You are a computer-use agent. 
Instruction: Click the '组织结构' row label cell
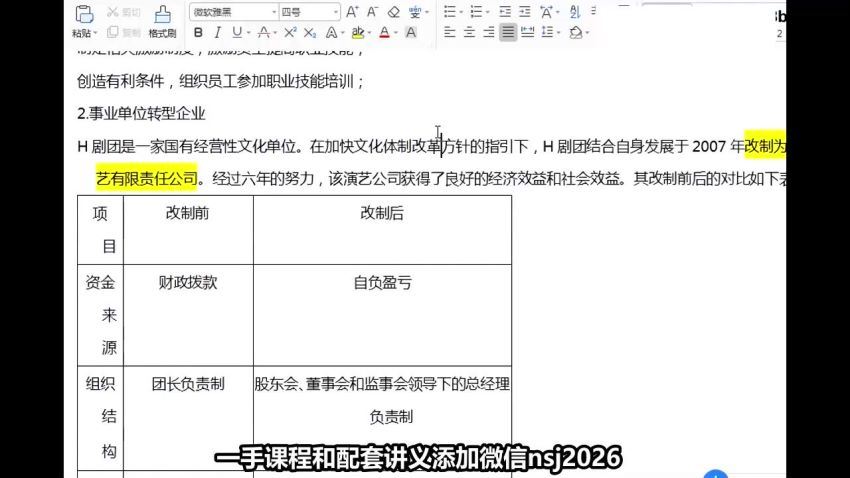click(x=101, y=417)
